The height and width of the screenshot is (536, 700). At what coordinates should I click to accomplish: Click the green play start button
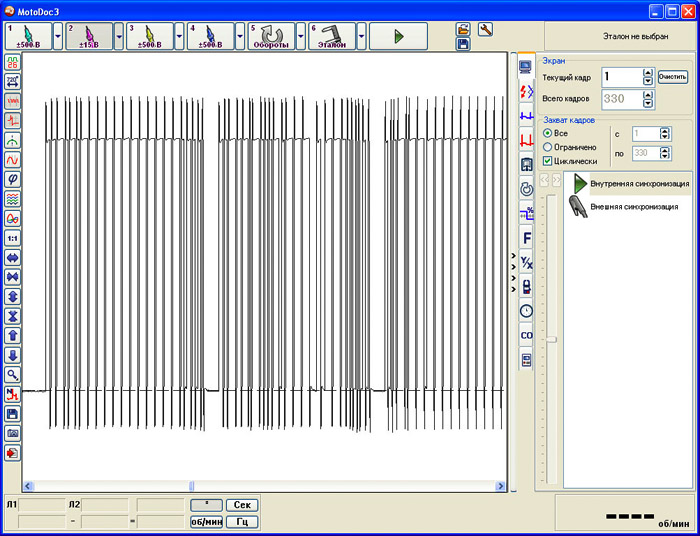click(x=398, y=36)
